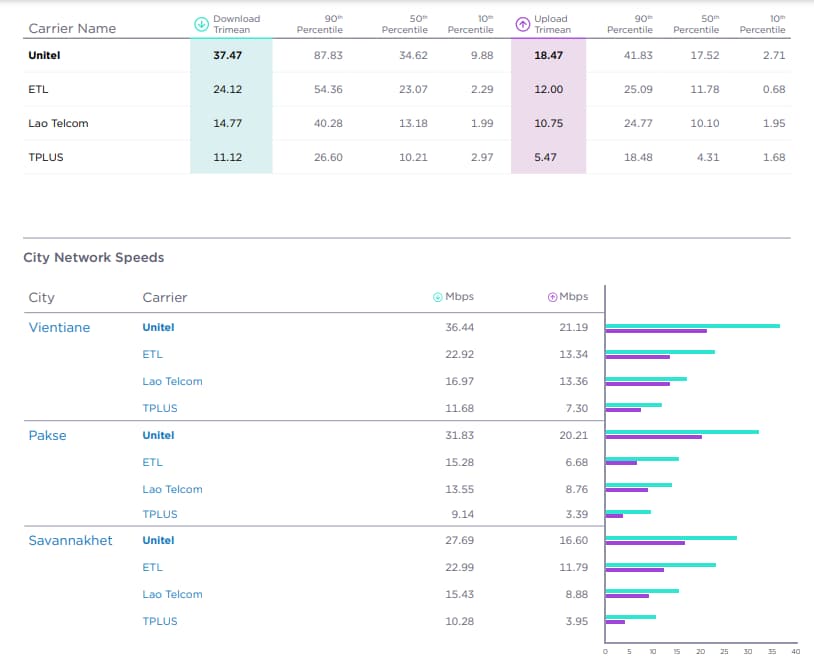Select Lao Telcom carrier under Savannakhet
The height and width of the screenshot is (666, 814).
pos(172,594)
